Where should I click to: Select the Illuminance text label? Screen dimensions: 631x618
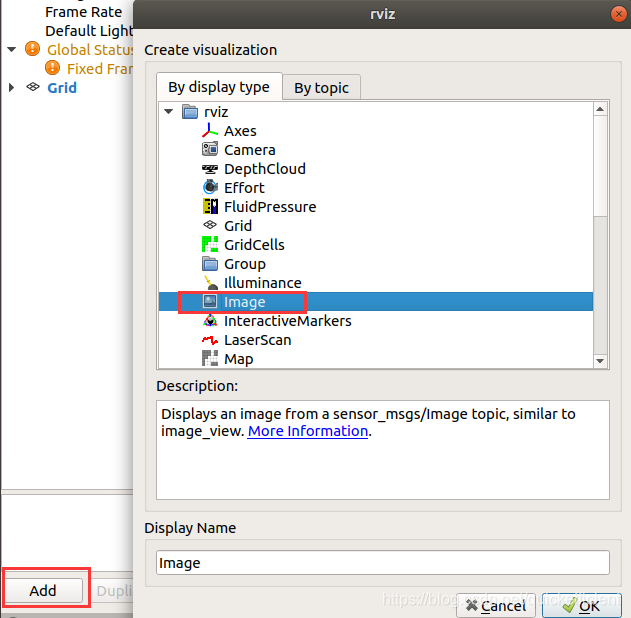click(263, 283)
